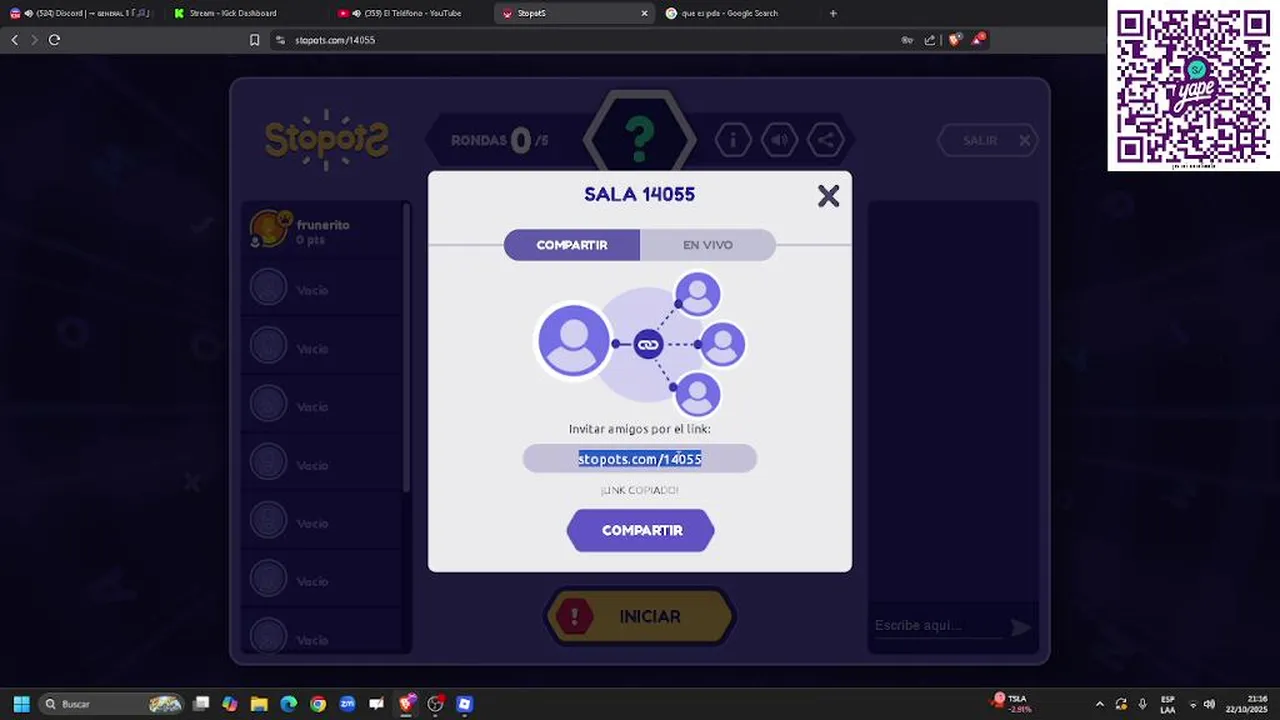Screen dimensions: 1280x720
Task: Open the Brave Shields lion icon
Action: tap(955, 40)
